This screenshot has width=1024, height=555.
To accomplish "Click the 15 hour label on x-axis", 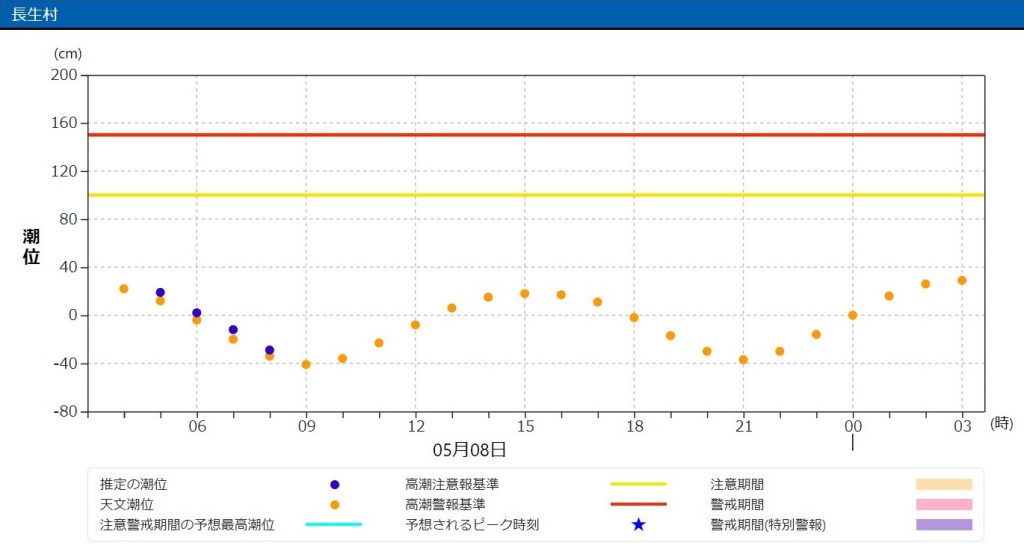I will point(525,426).
